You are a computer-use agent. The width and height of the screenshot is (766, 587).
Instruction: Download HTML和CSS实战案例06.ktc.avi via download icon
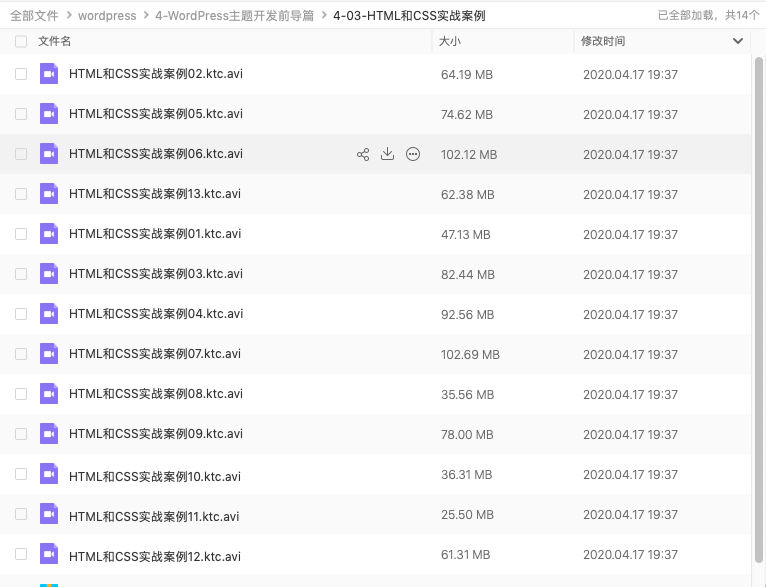(x=387, y=154)
